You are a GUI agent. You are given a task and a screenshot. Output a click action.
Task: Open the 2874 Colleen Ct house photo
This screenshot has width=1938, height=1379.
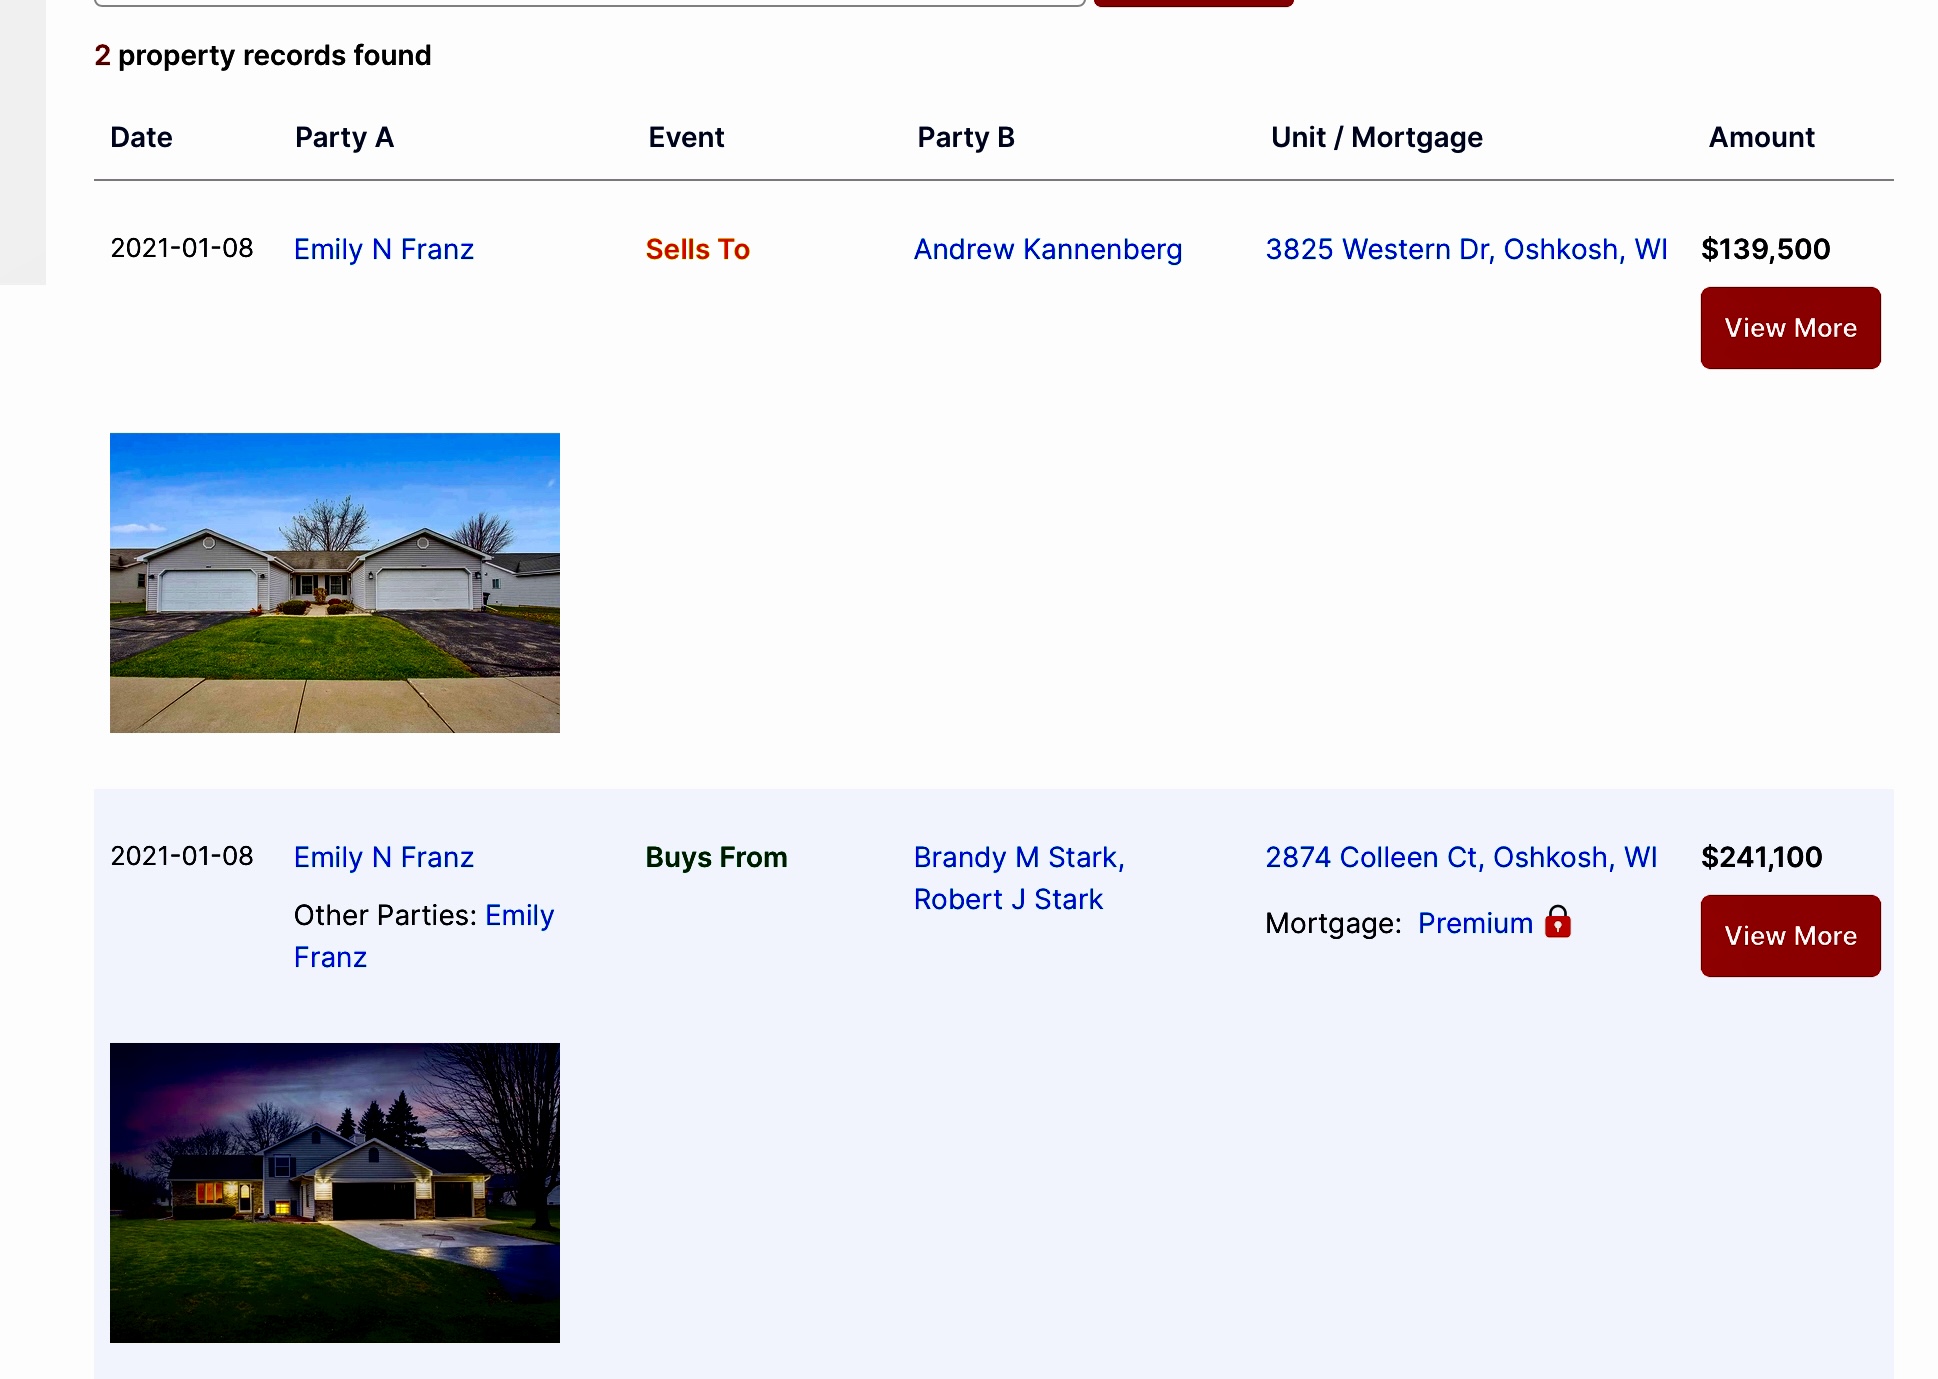335,1193
